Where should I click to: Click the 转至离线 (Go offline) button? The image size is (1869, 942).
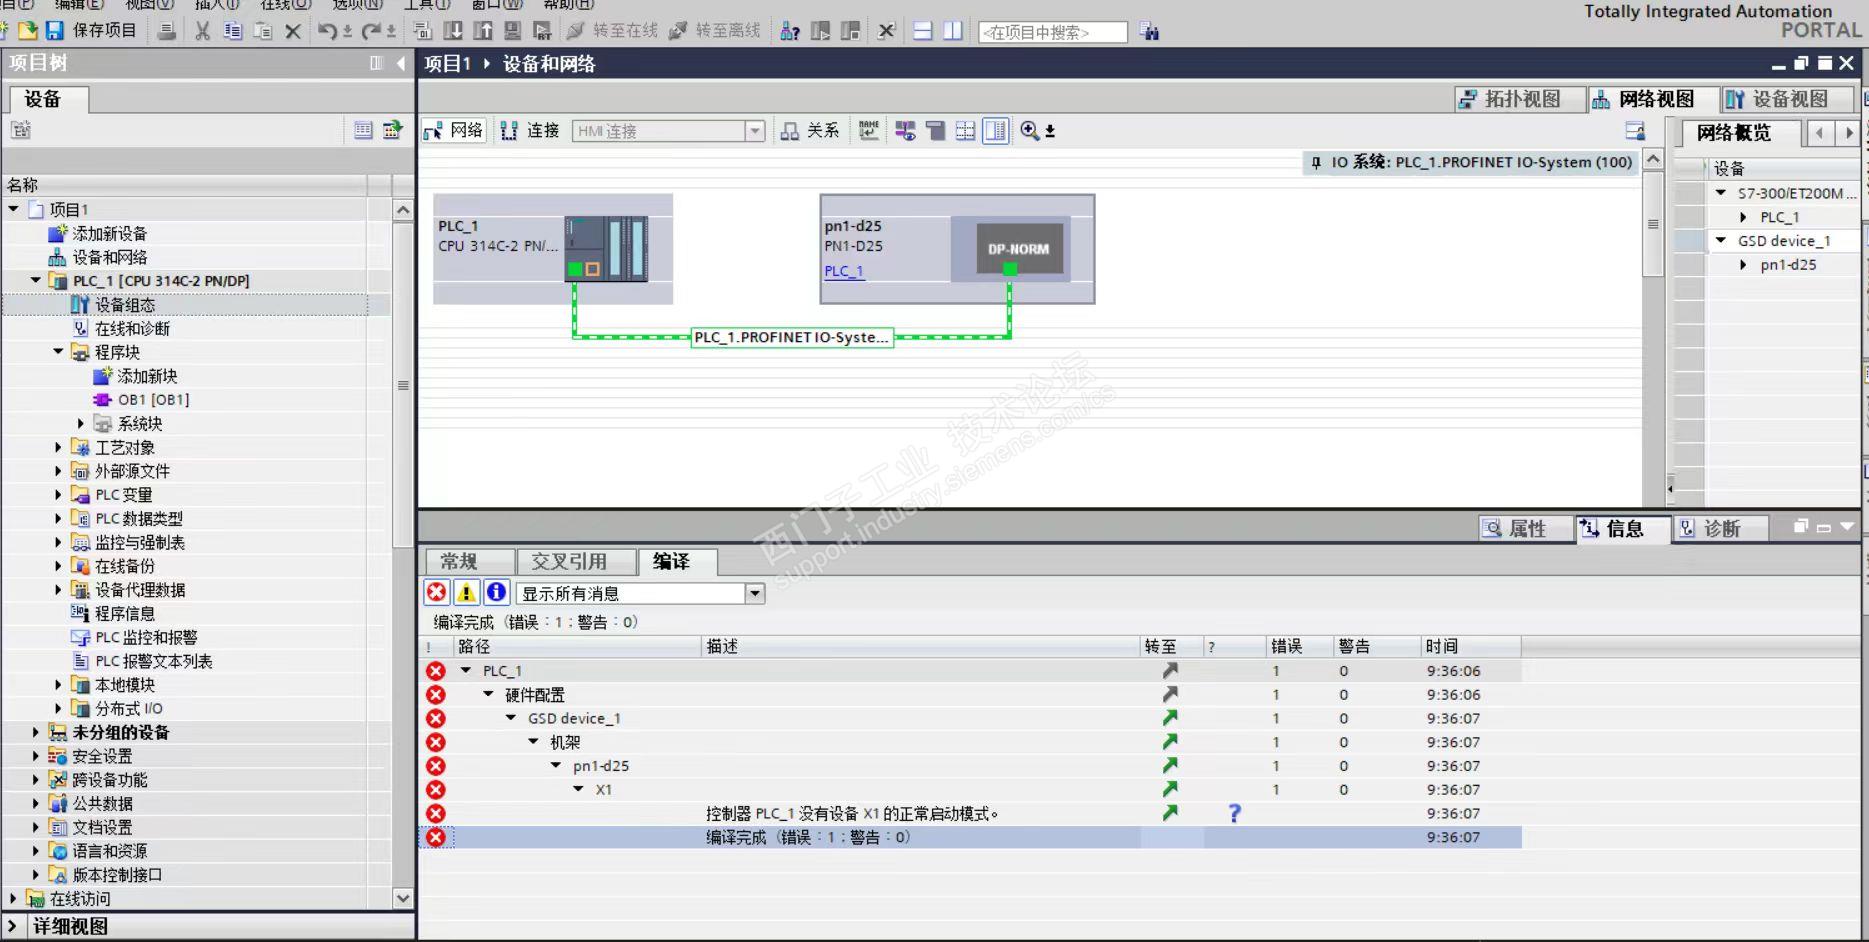(714, 31)
